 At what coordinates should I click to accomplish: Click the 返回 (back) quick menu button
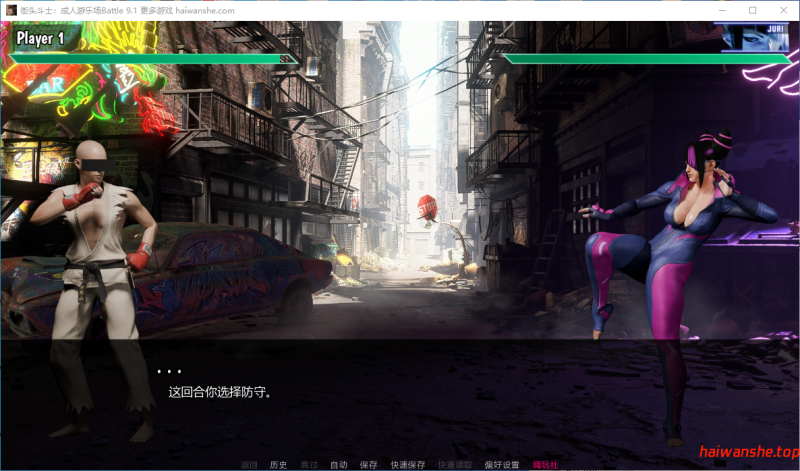pyautogui.click(x=249, y=465)
